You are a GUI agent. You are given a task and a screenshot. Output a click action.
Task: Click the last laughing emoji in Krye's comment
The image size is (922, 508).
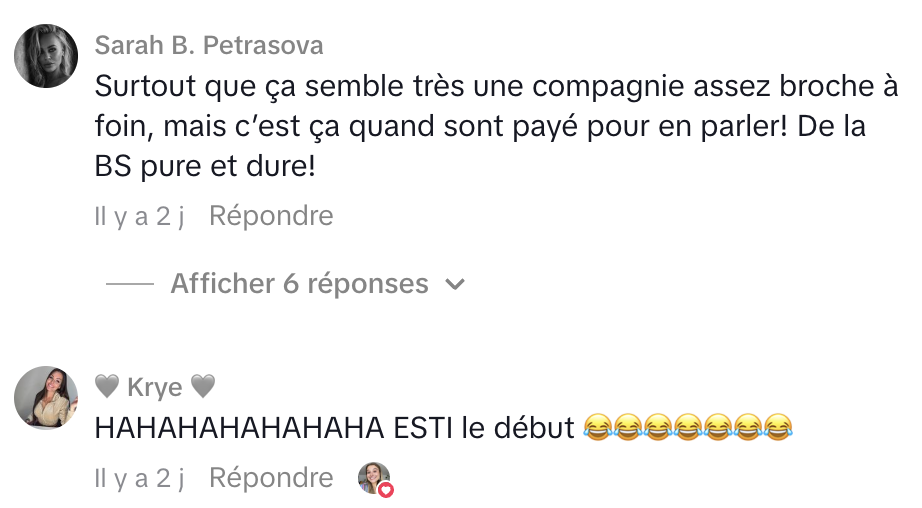pyautogui.click(x=777, y=429)
